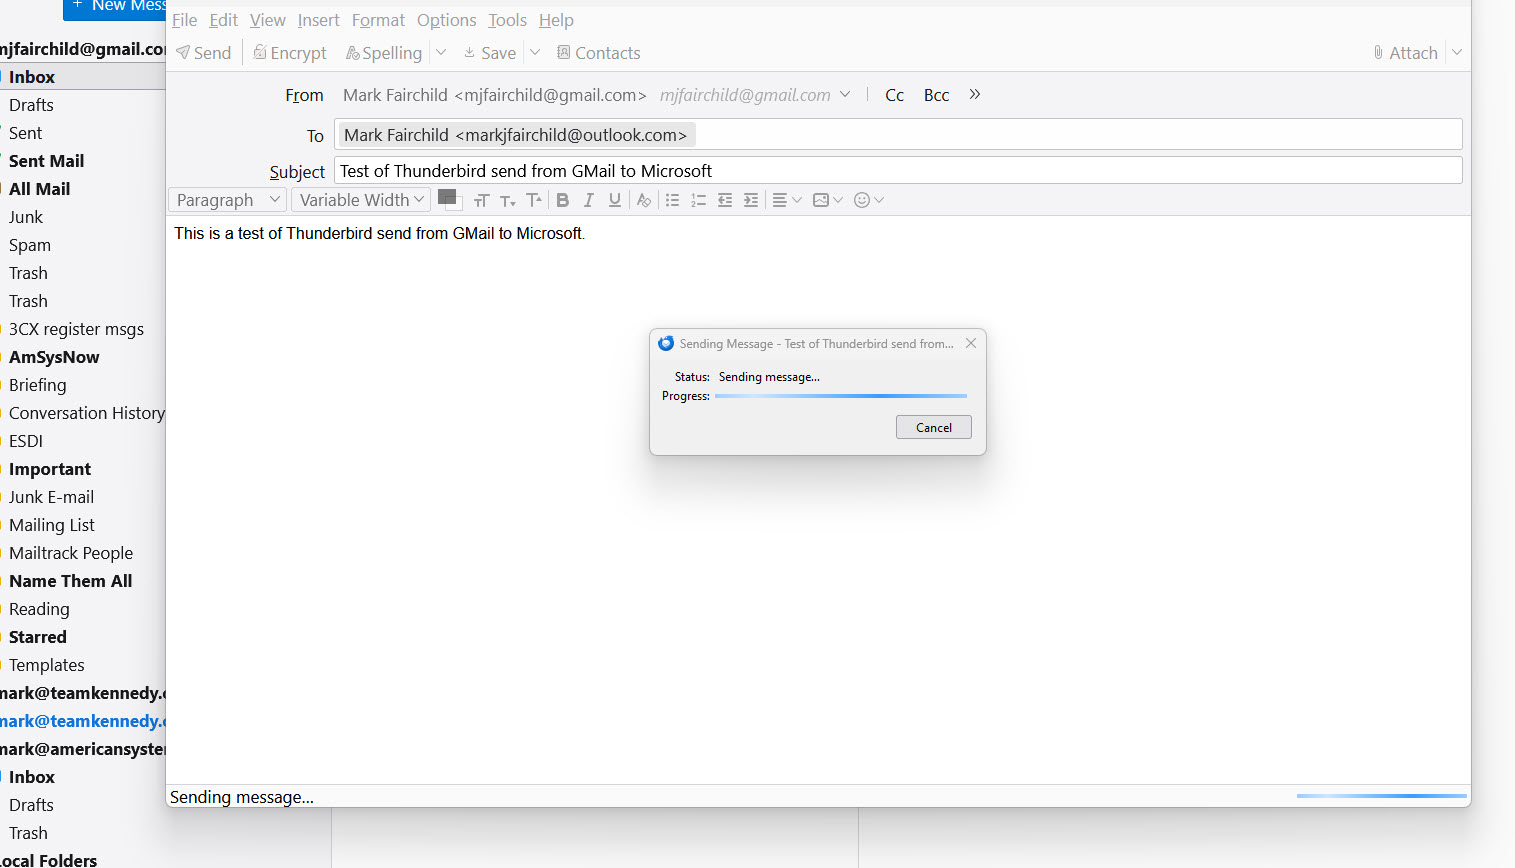Toggle underline formatting
This screenshot has width=1515, height=868.
[x=615, y=200]
